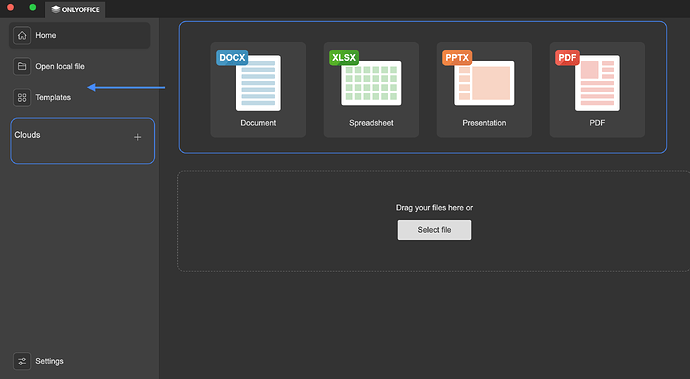Create a new XLSX Spreadsheet
This screenshot has height=379, width=690.
coord(371,90)
